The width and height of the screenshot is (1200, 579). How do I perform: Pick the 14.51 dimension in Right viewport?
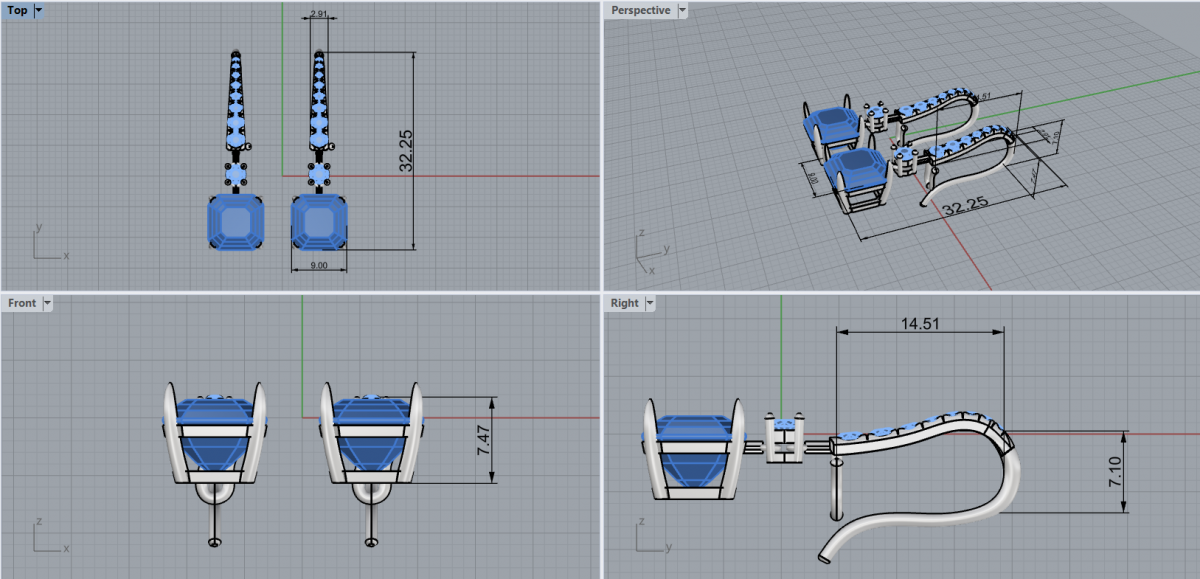919,324
